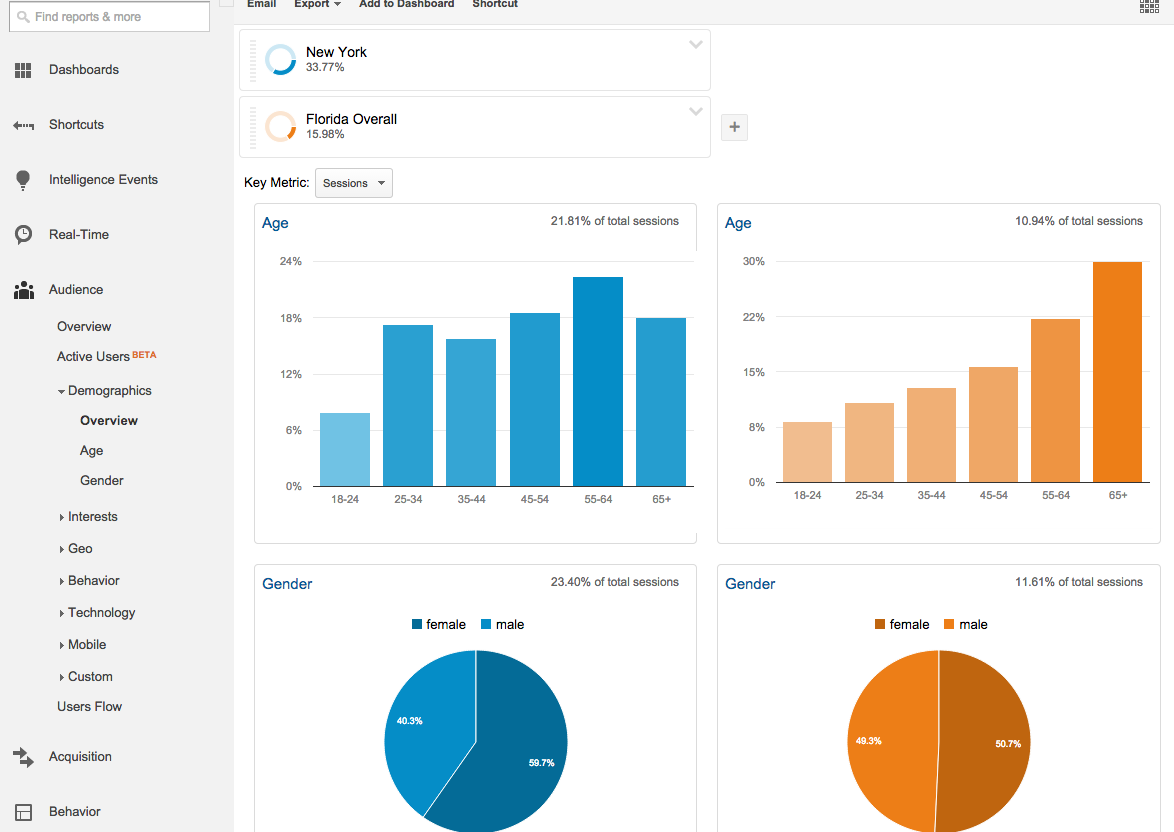
Task: Open the Export menu
Action: (x=317, y=4)
